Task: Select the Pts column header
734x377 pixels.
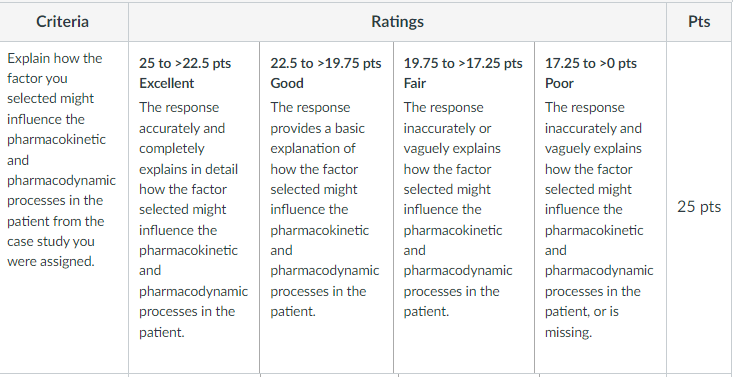Action: (699, 22)
